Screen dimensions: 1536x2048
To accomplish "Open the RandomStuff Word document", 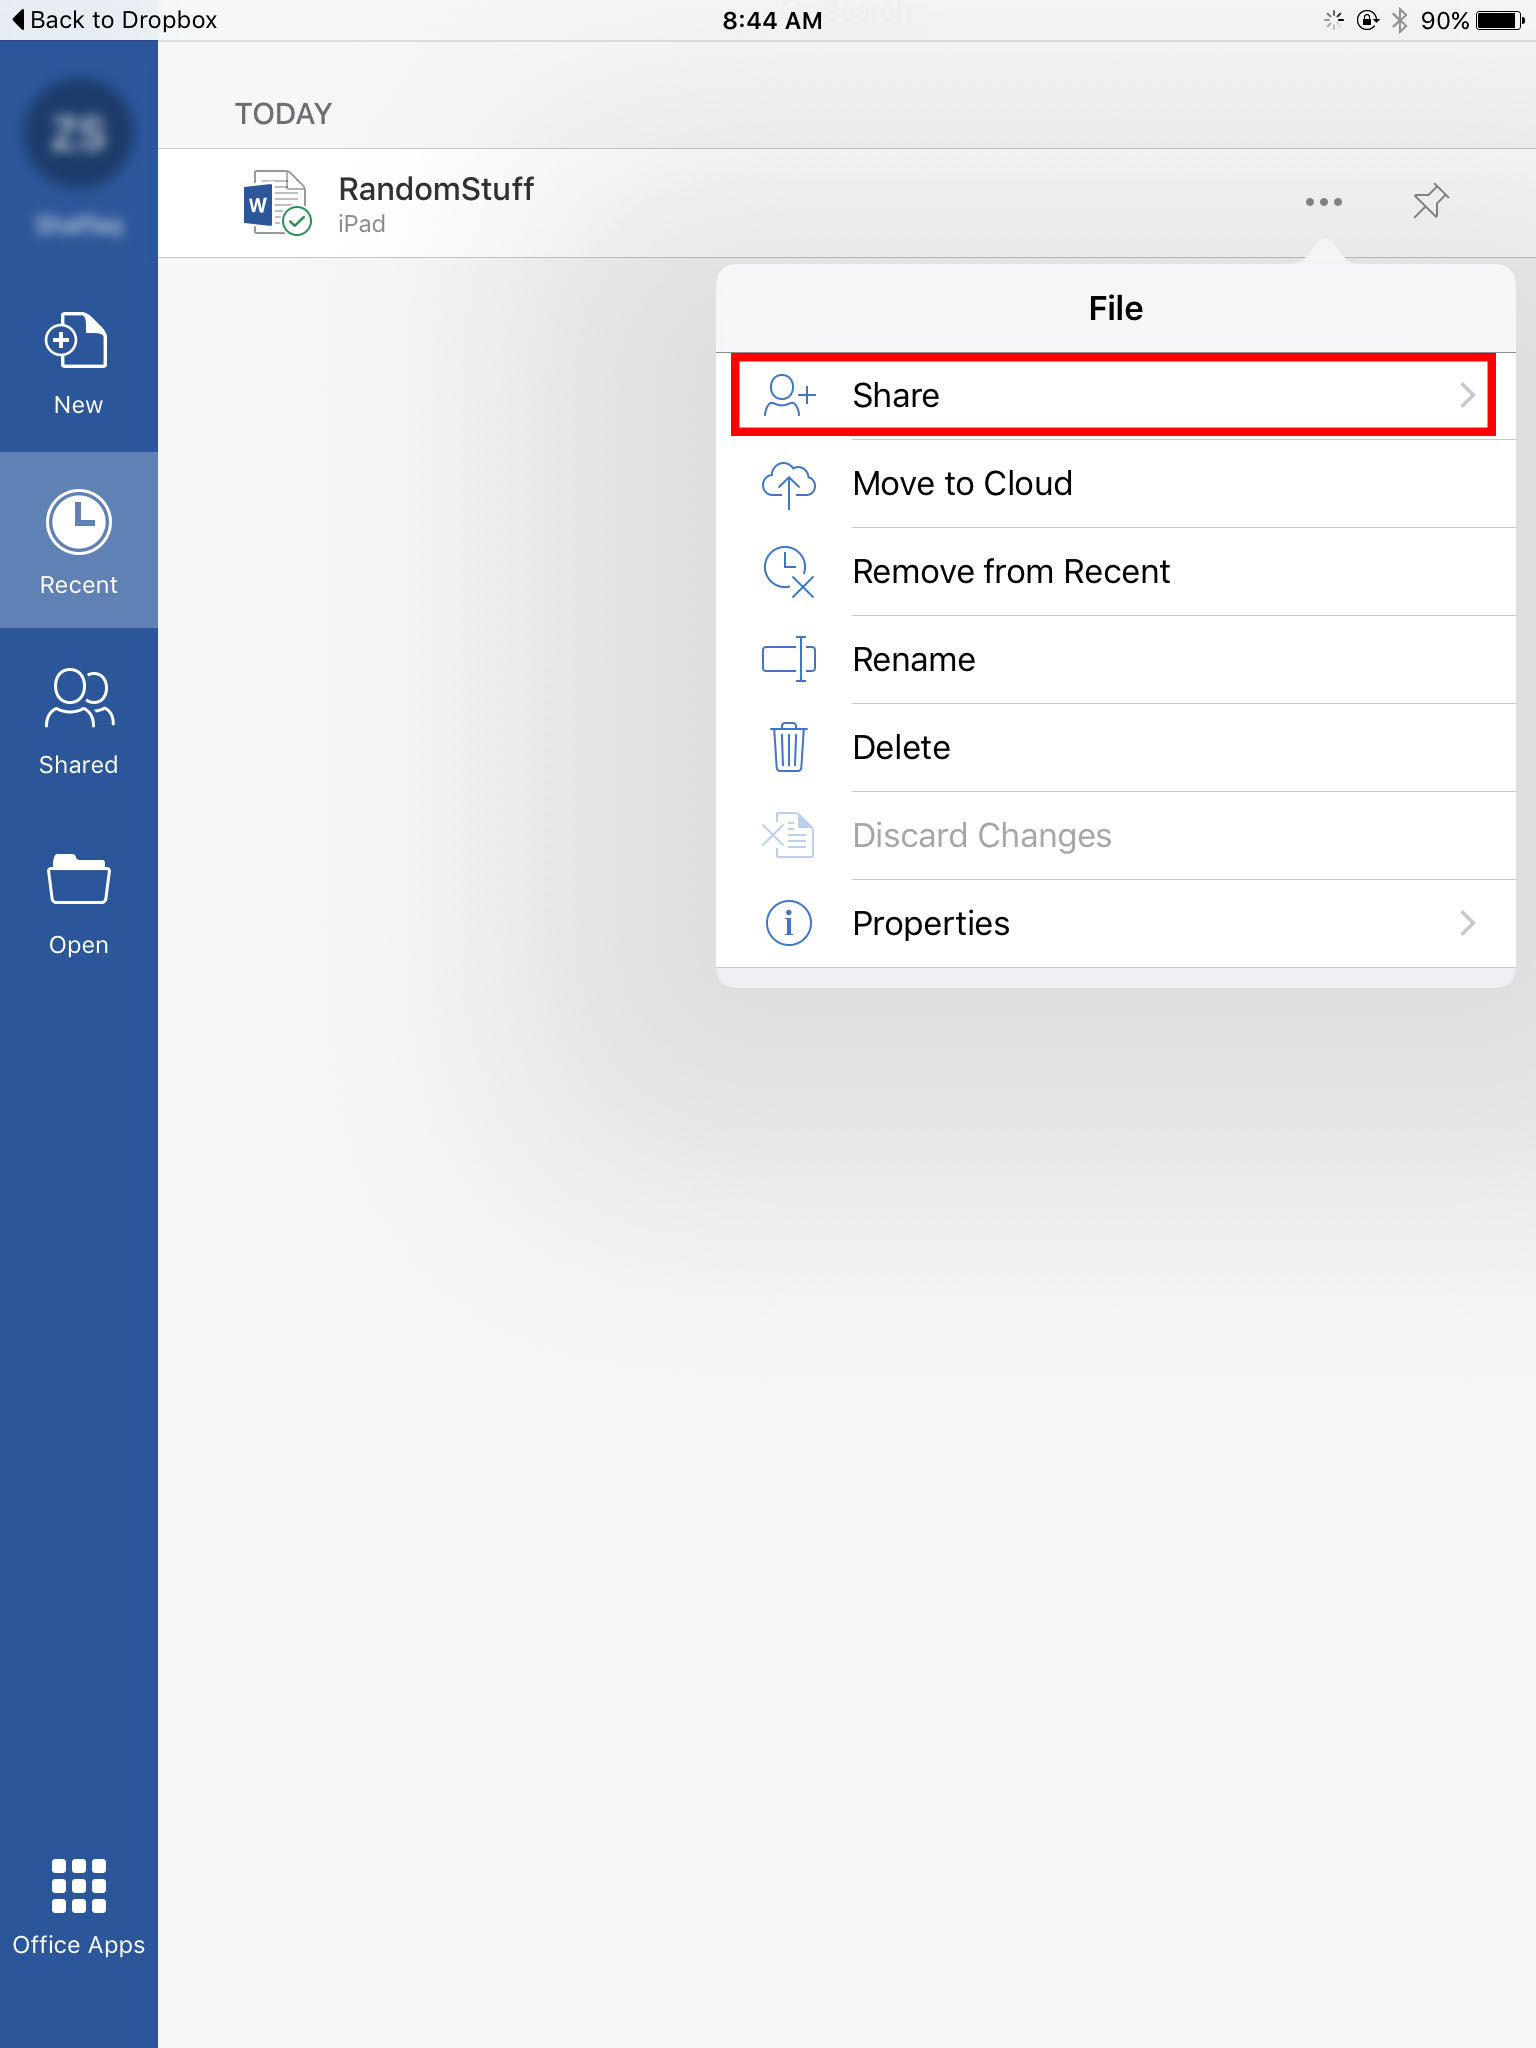I will tap(436, 190).
